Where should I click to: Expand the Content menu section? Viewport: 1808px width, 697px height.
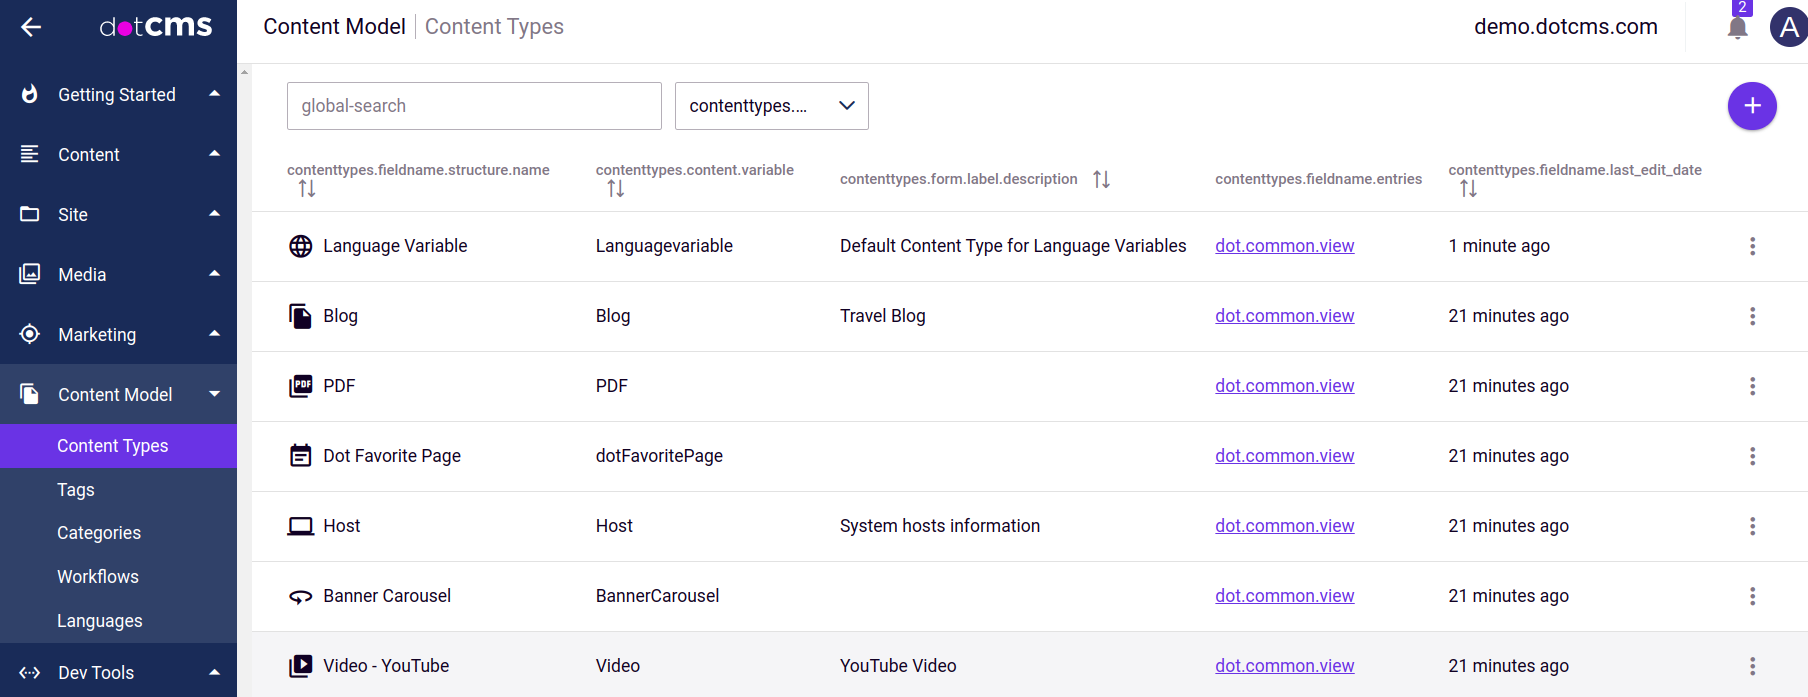tap(214, 154)
